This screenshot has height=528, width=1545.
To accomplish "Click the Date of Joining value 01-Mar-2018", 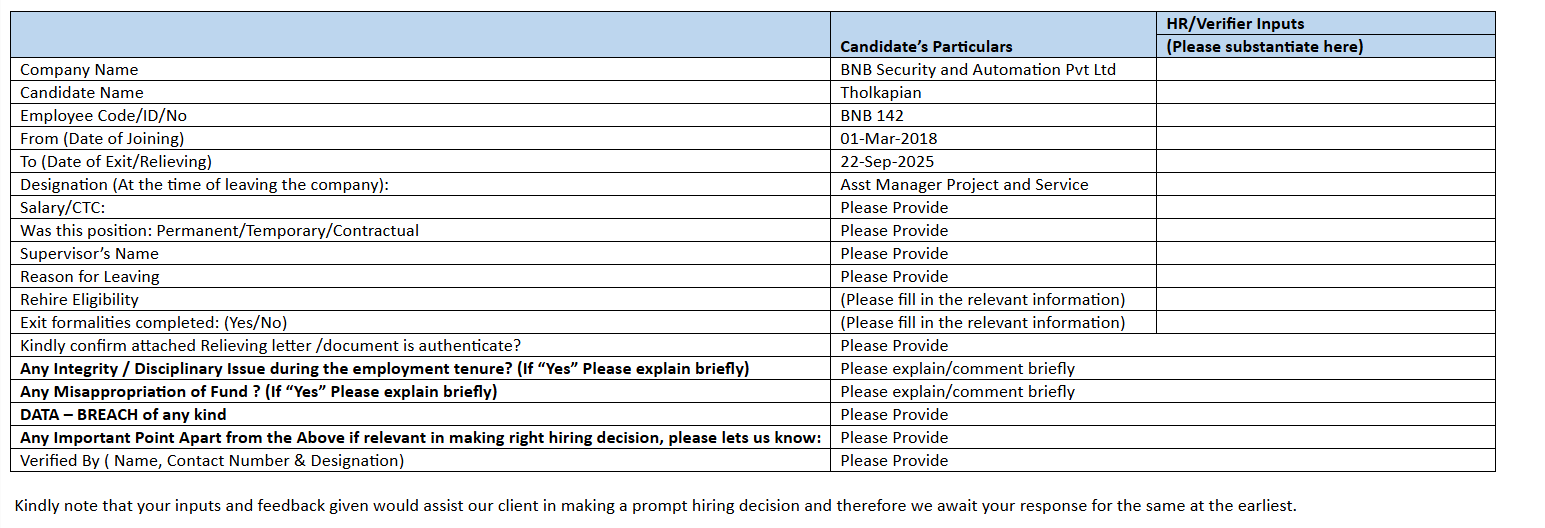I will click(889, 139).
